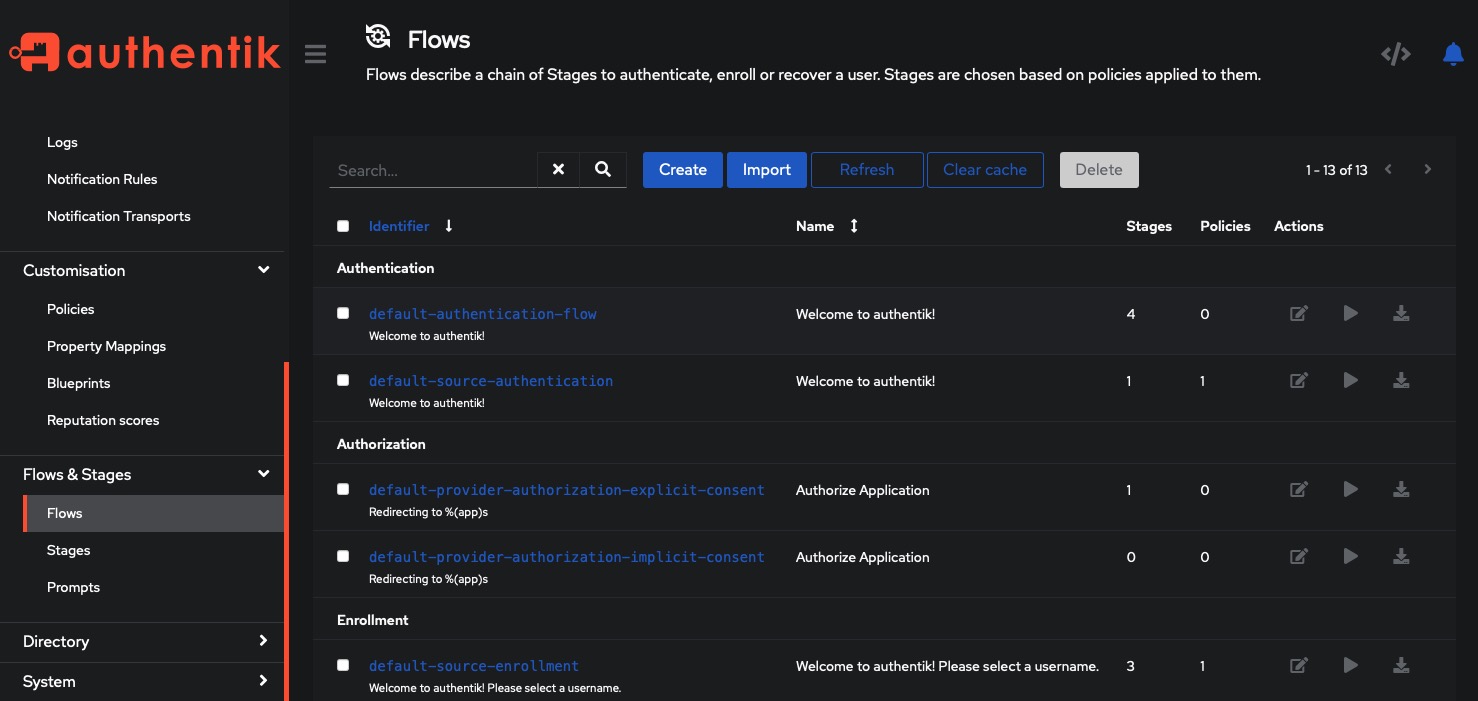This screenshot has height=701, width=1478.
Task: Open the default-authentication-flow link
Action: [483, 313]
